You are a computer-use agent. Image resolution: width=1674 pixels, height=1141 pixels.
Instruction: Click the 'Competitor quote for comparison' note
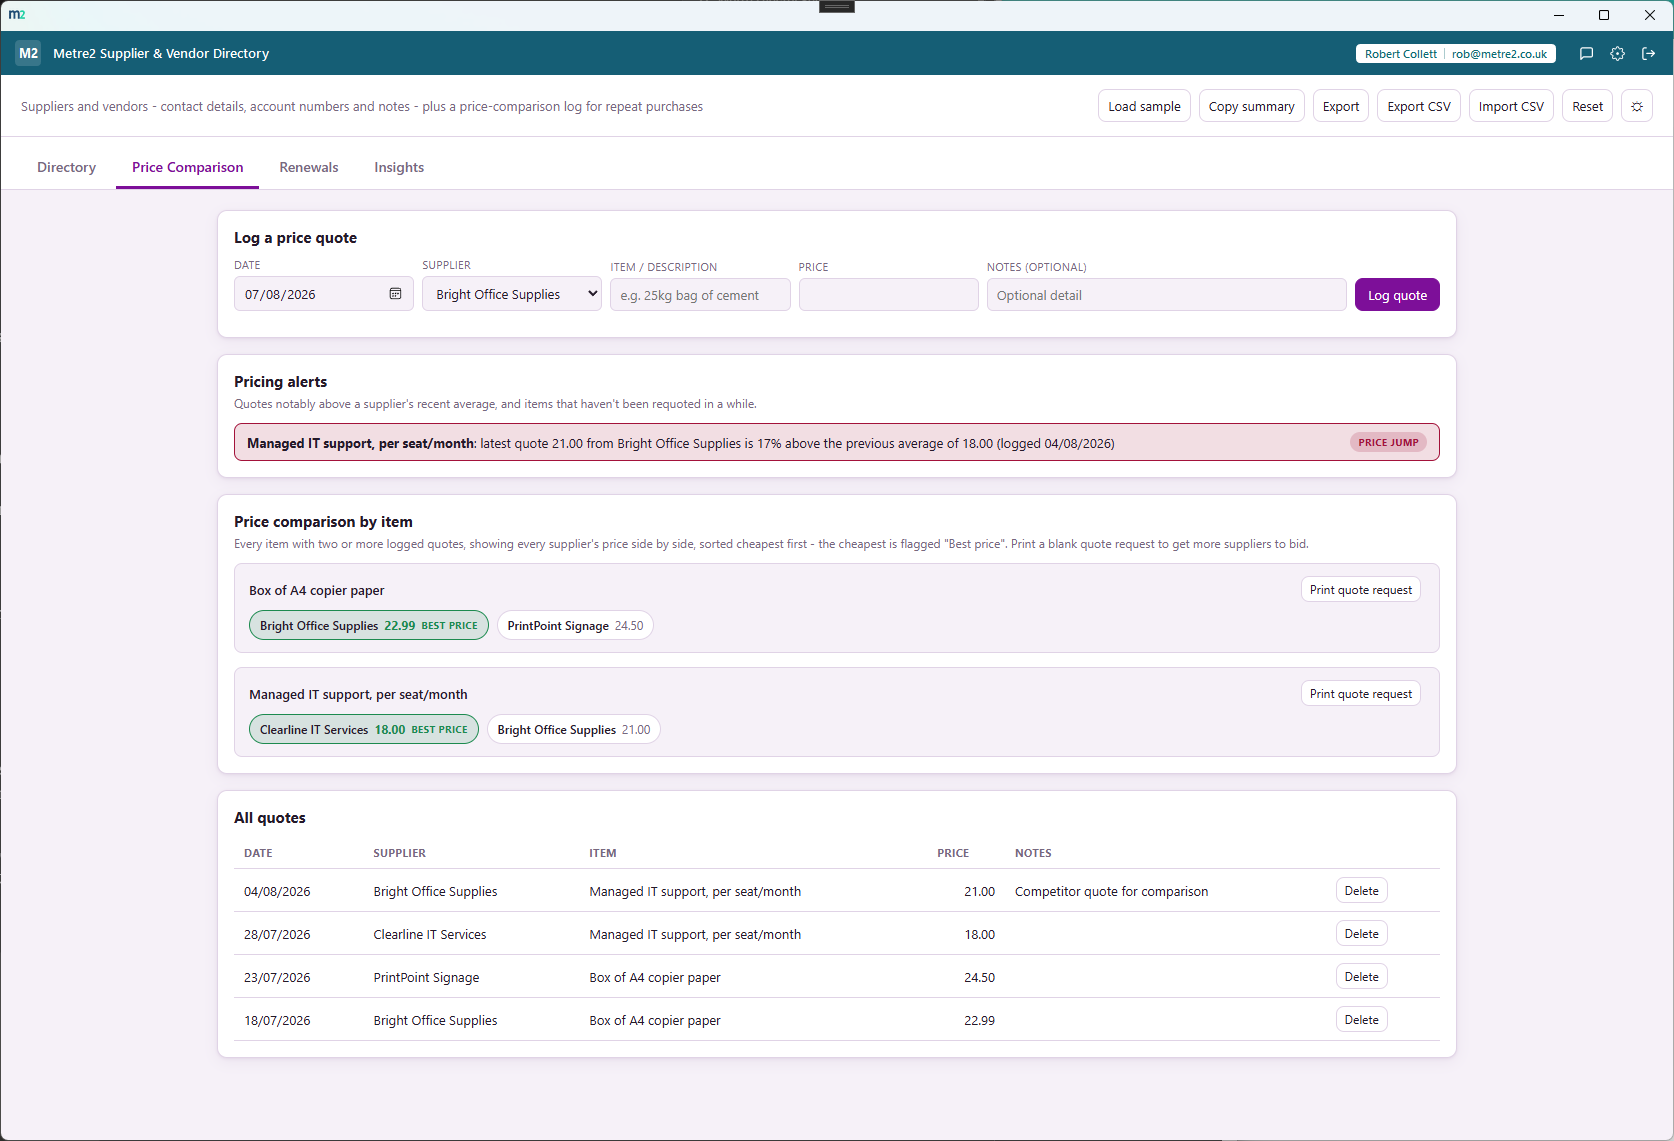[x=1111, y=891]
